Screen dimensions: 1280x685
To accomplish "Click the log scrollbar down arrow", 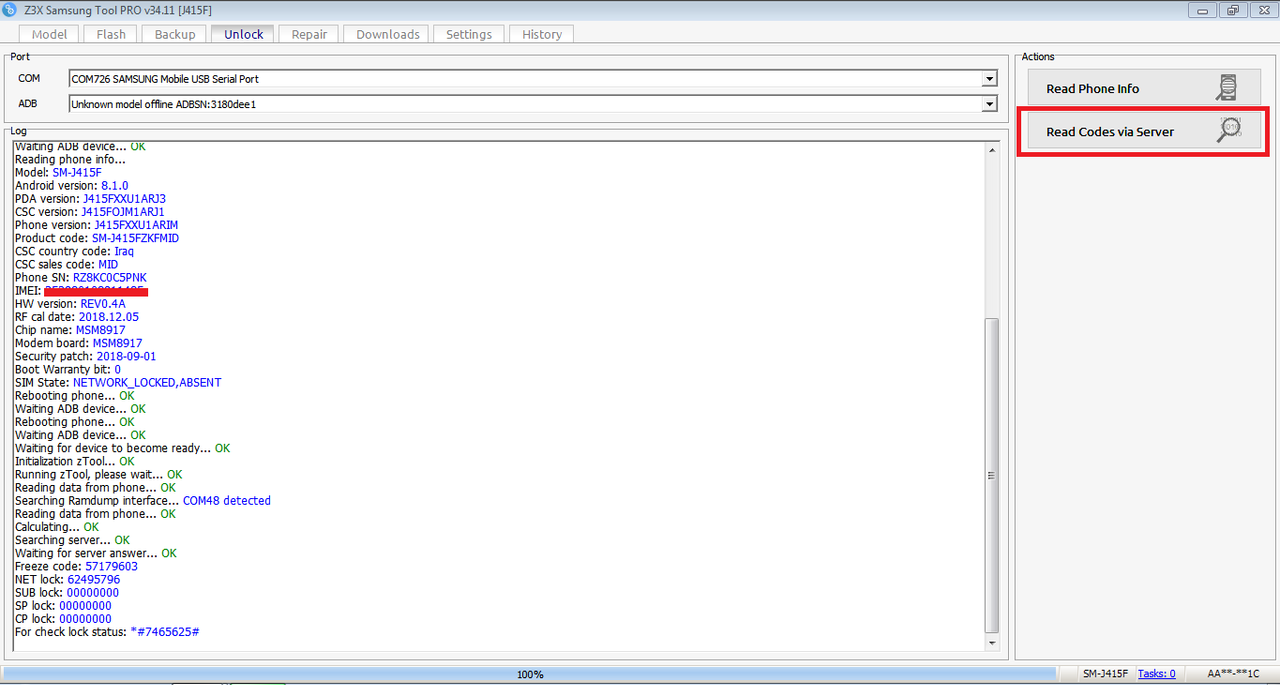I will pos(991,644).
